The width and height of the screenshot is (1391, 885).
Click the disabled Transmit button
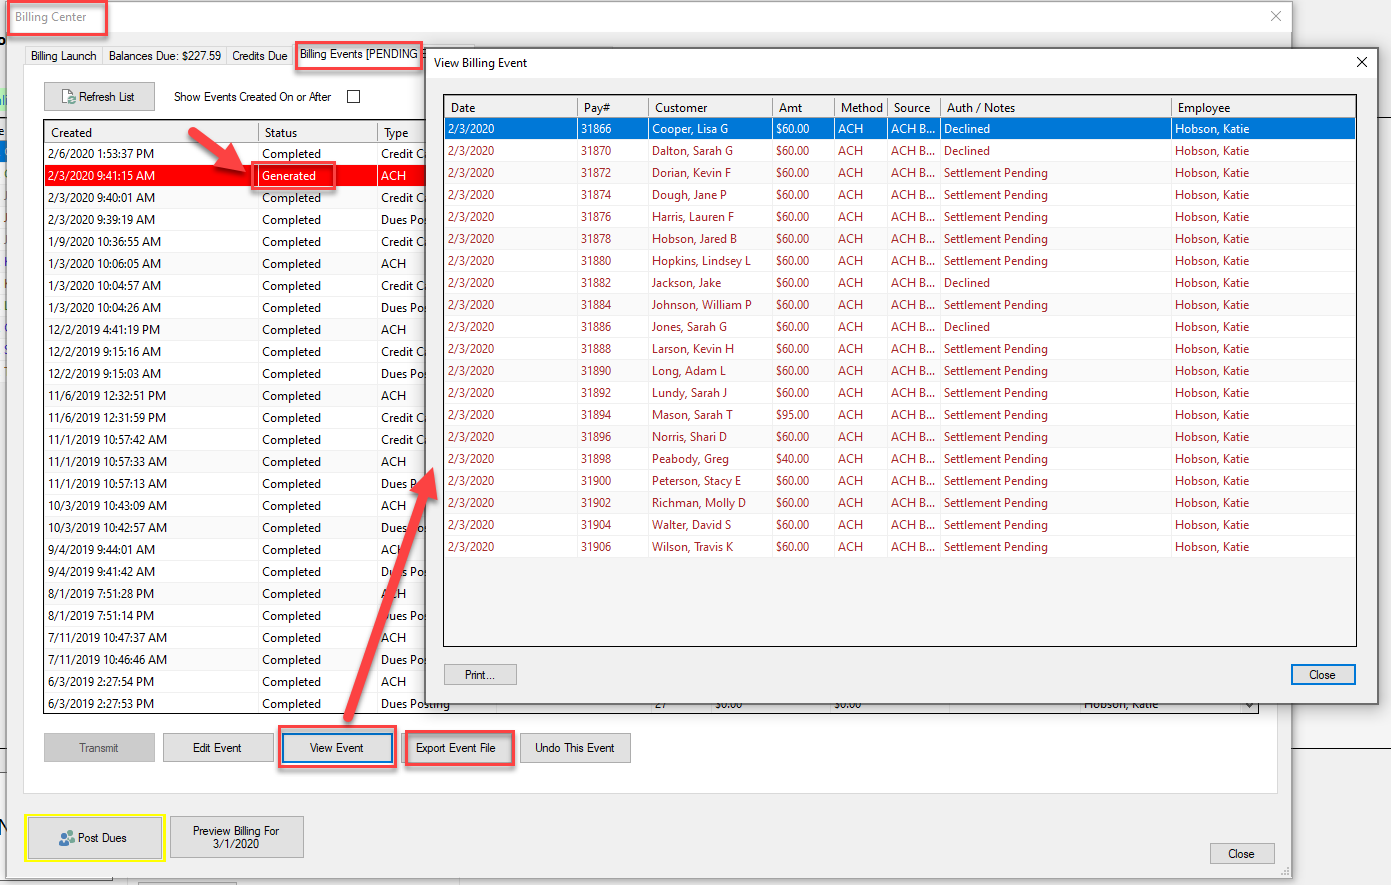point(99,748)
